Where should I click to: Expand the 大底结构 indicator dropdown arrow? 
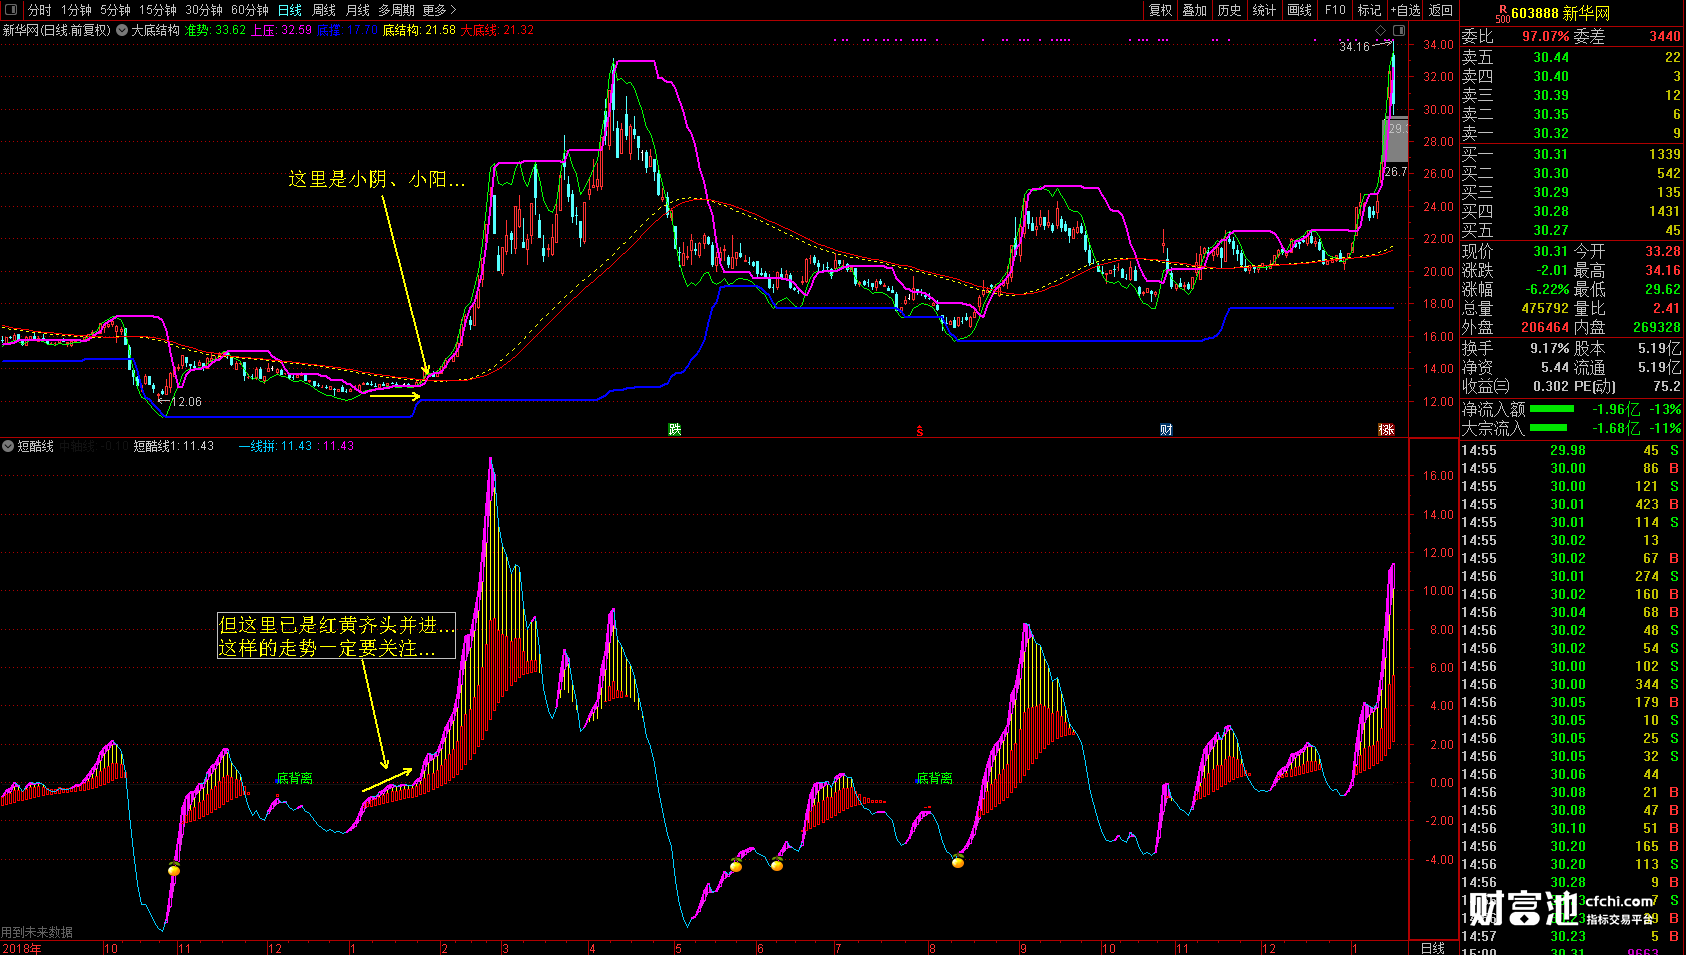122,30
